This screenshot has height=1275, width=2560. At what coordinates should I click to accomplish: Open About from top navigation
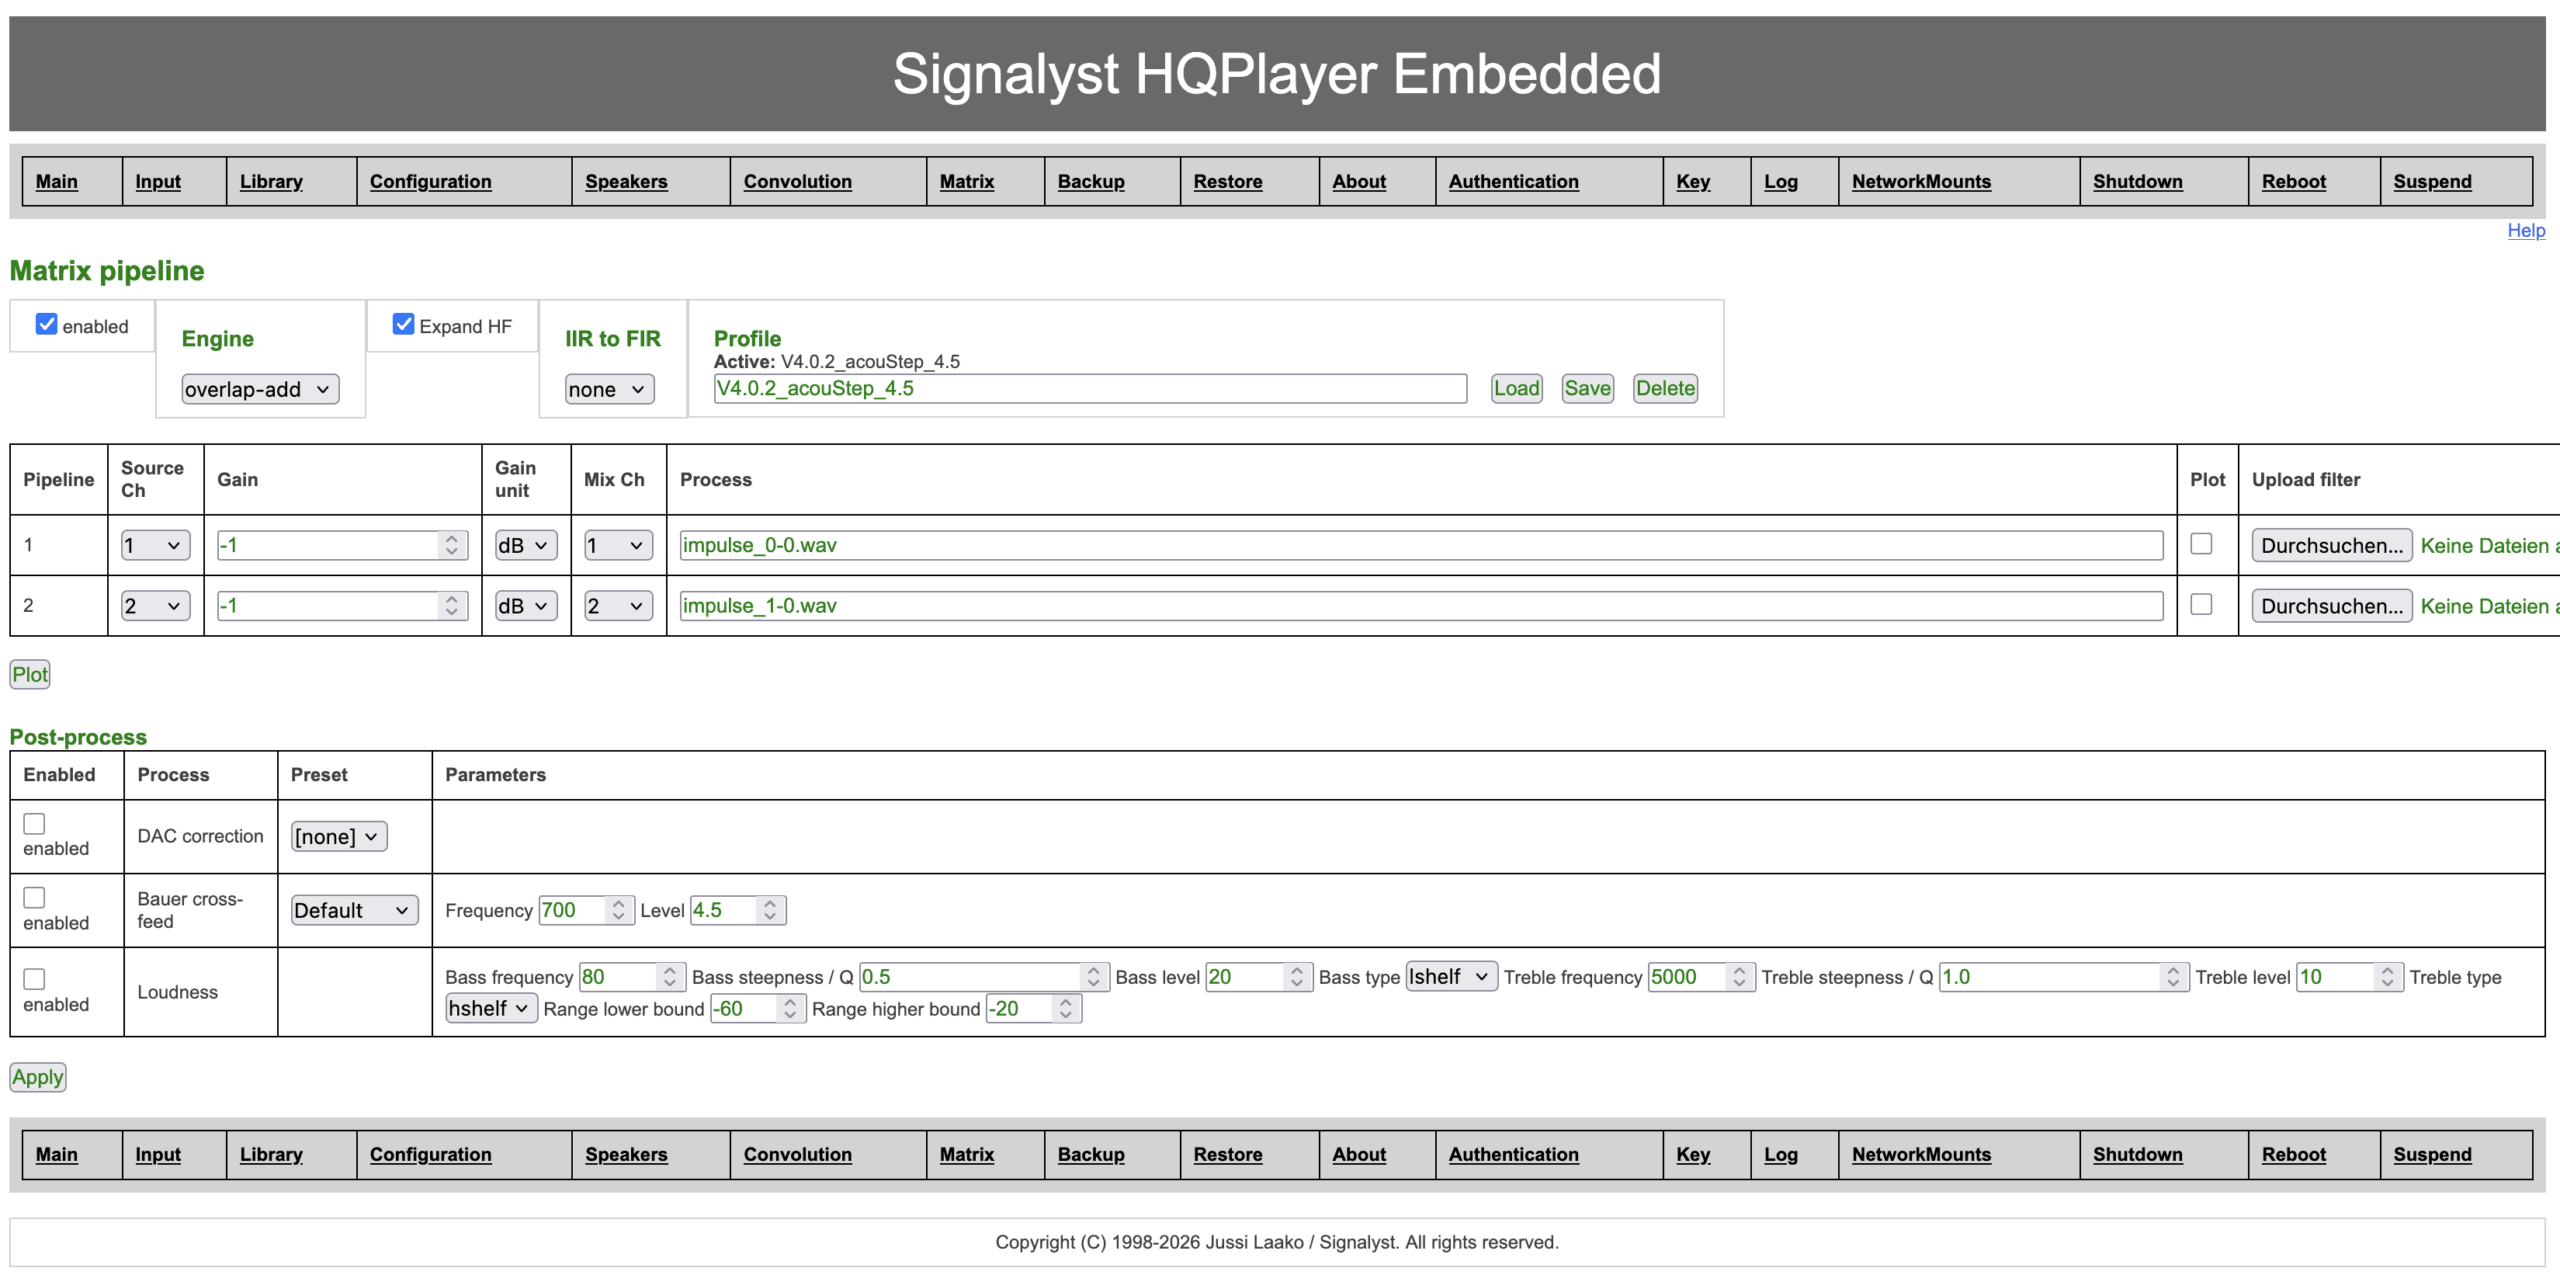(1359, 182)
